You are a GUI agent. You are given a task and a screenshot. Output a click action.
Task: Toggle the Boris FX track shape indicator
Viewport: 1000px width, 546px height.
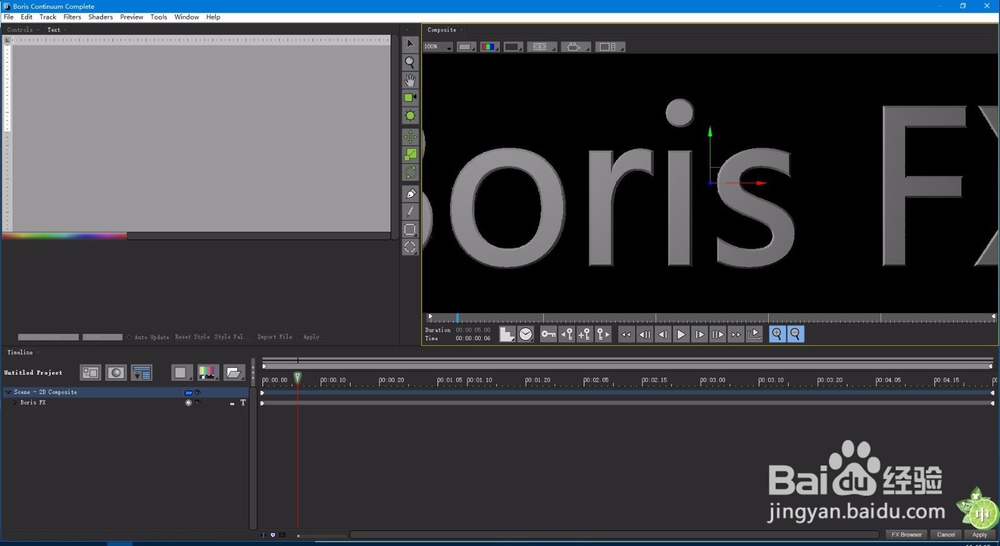click(x=188, y=402)
